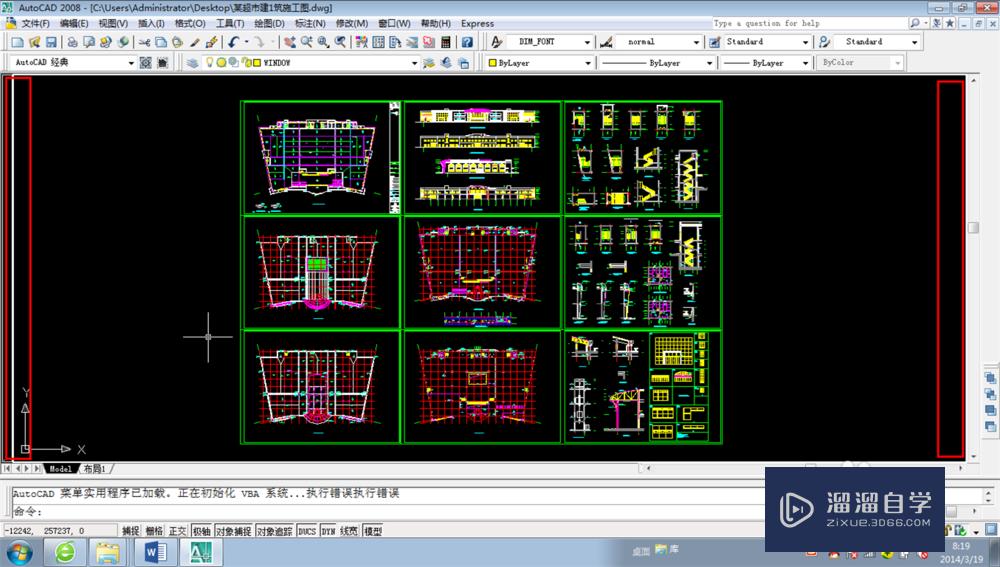Open the 标注(N) menu
This screenshot has height=567, width=1000.
pyautogui.click(x=310, y=23)
